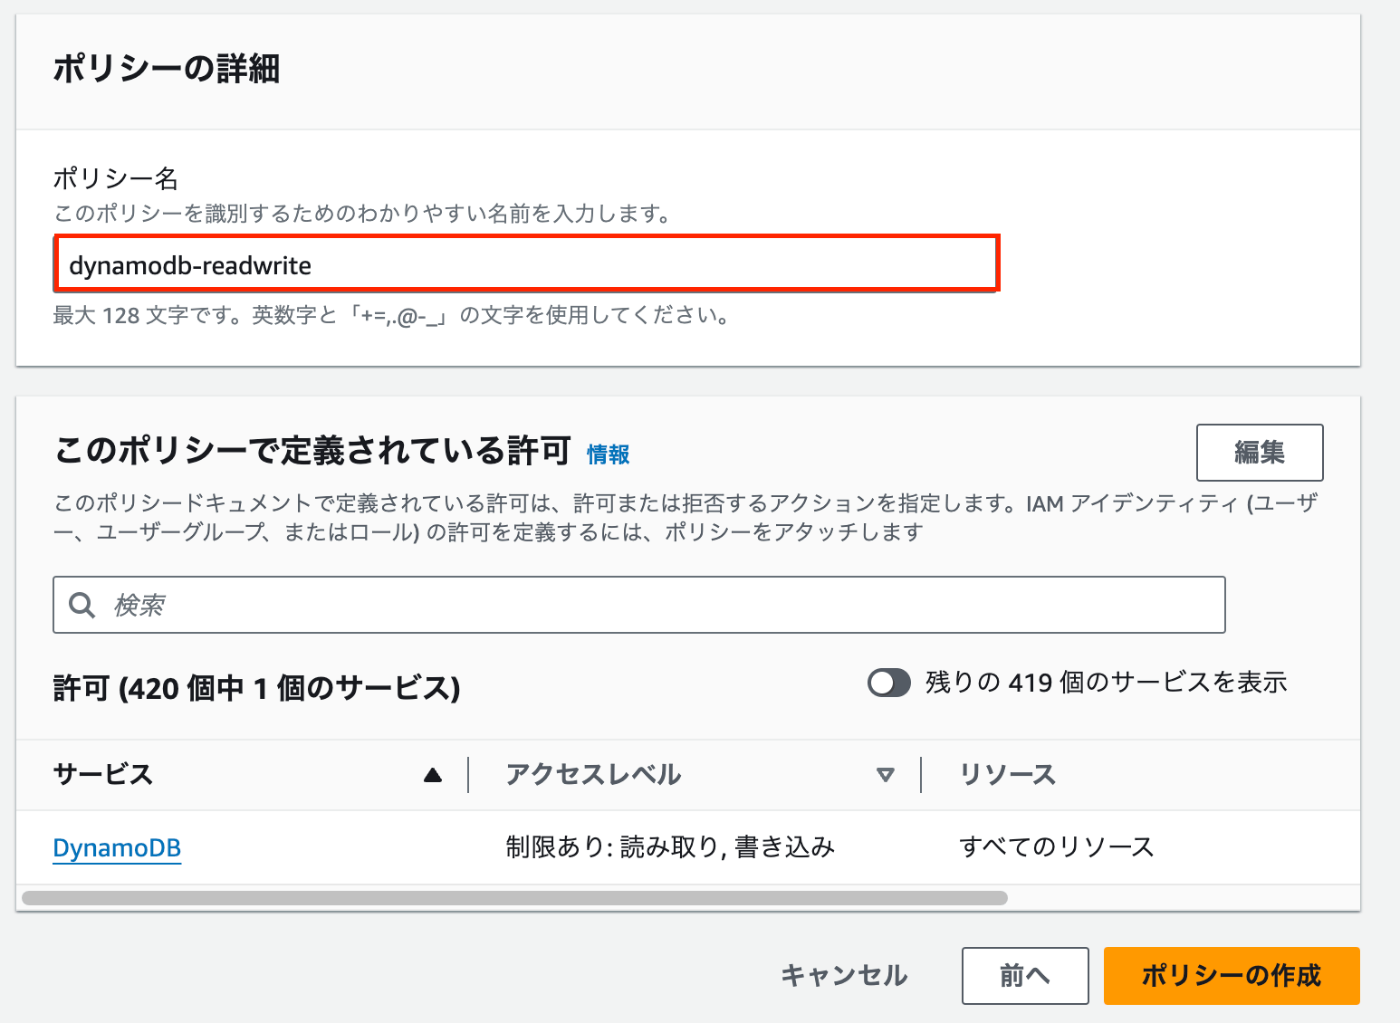
Task: Click the ポリシー名 field label
Action: (x=116, y=178)
